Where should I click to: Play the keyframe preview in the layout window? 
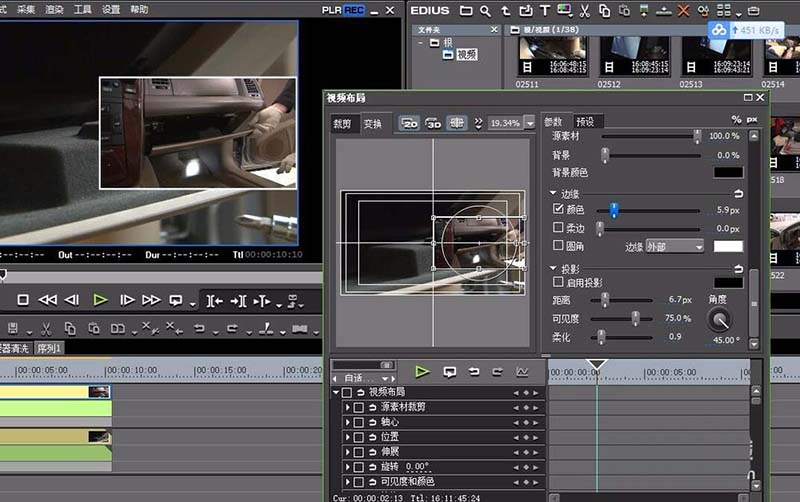(422, 371)
